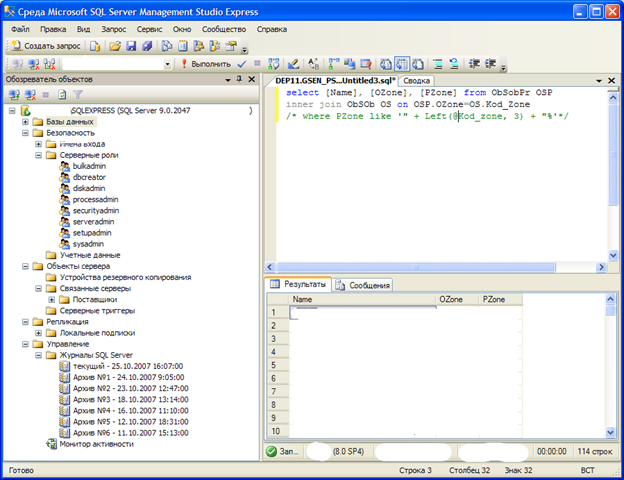Toggle auto-hide pin on Object Explorer panel
Image resolution: width=624 pixels, height=480 pixels.
point(239,79)
